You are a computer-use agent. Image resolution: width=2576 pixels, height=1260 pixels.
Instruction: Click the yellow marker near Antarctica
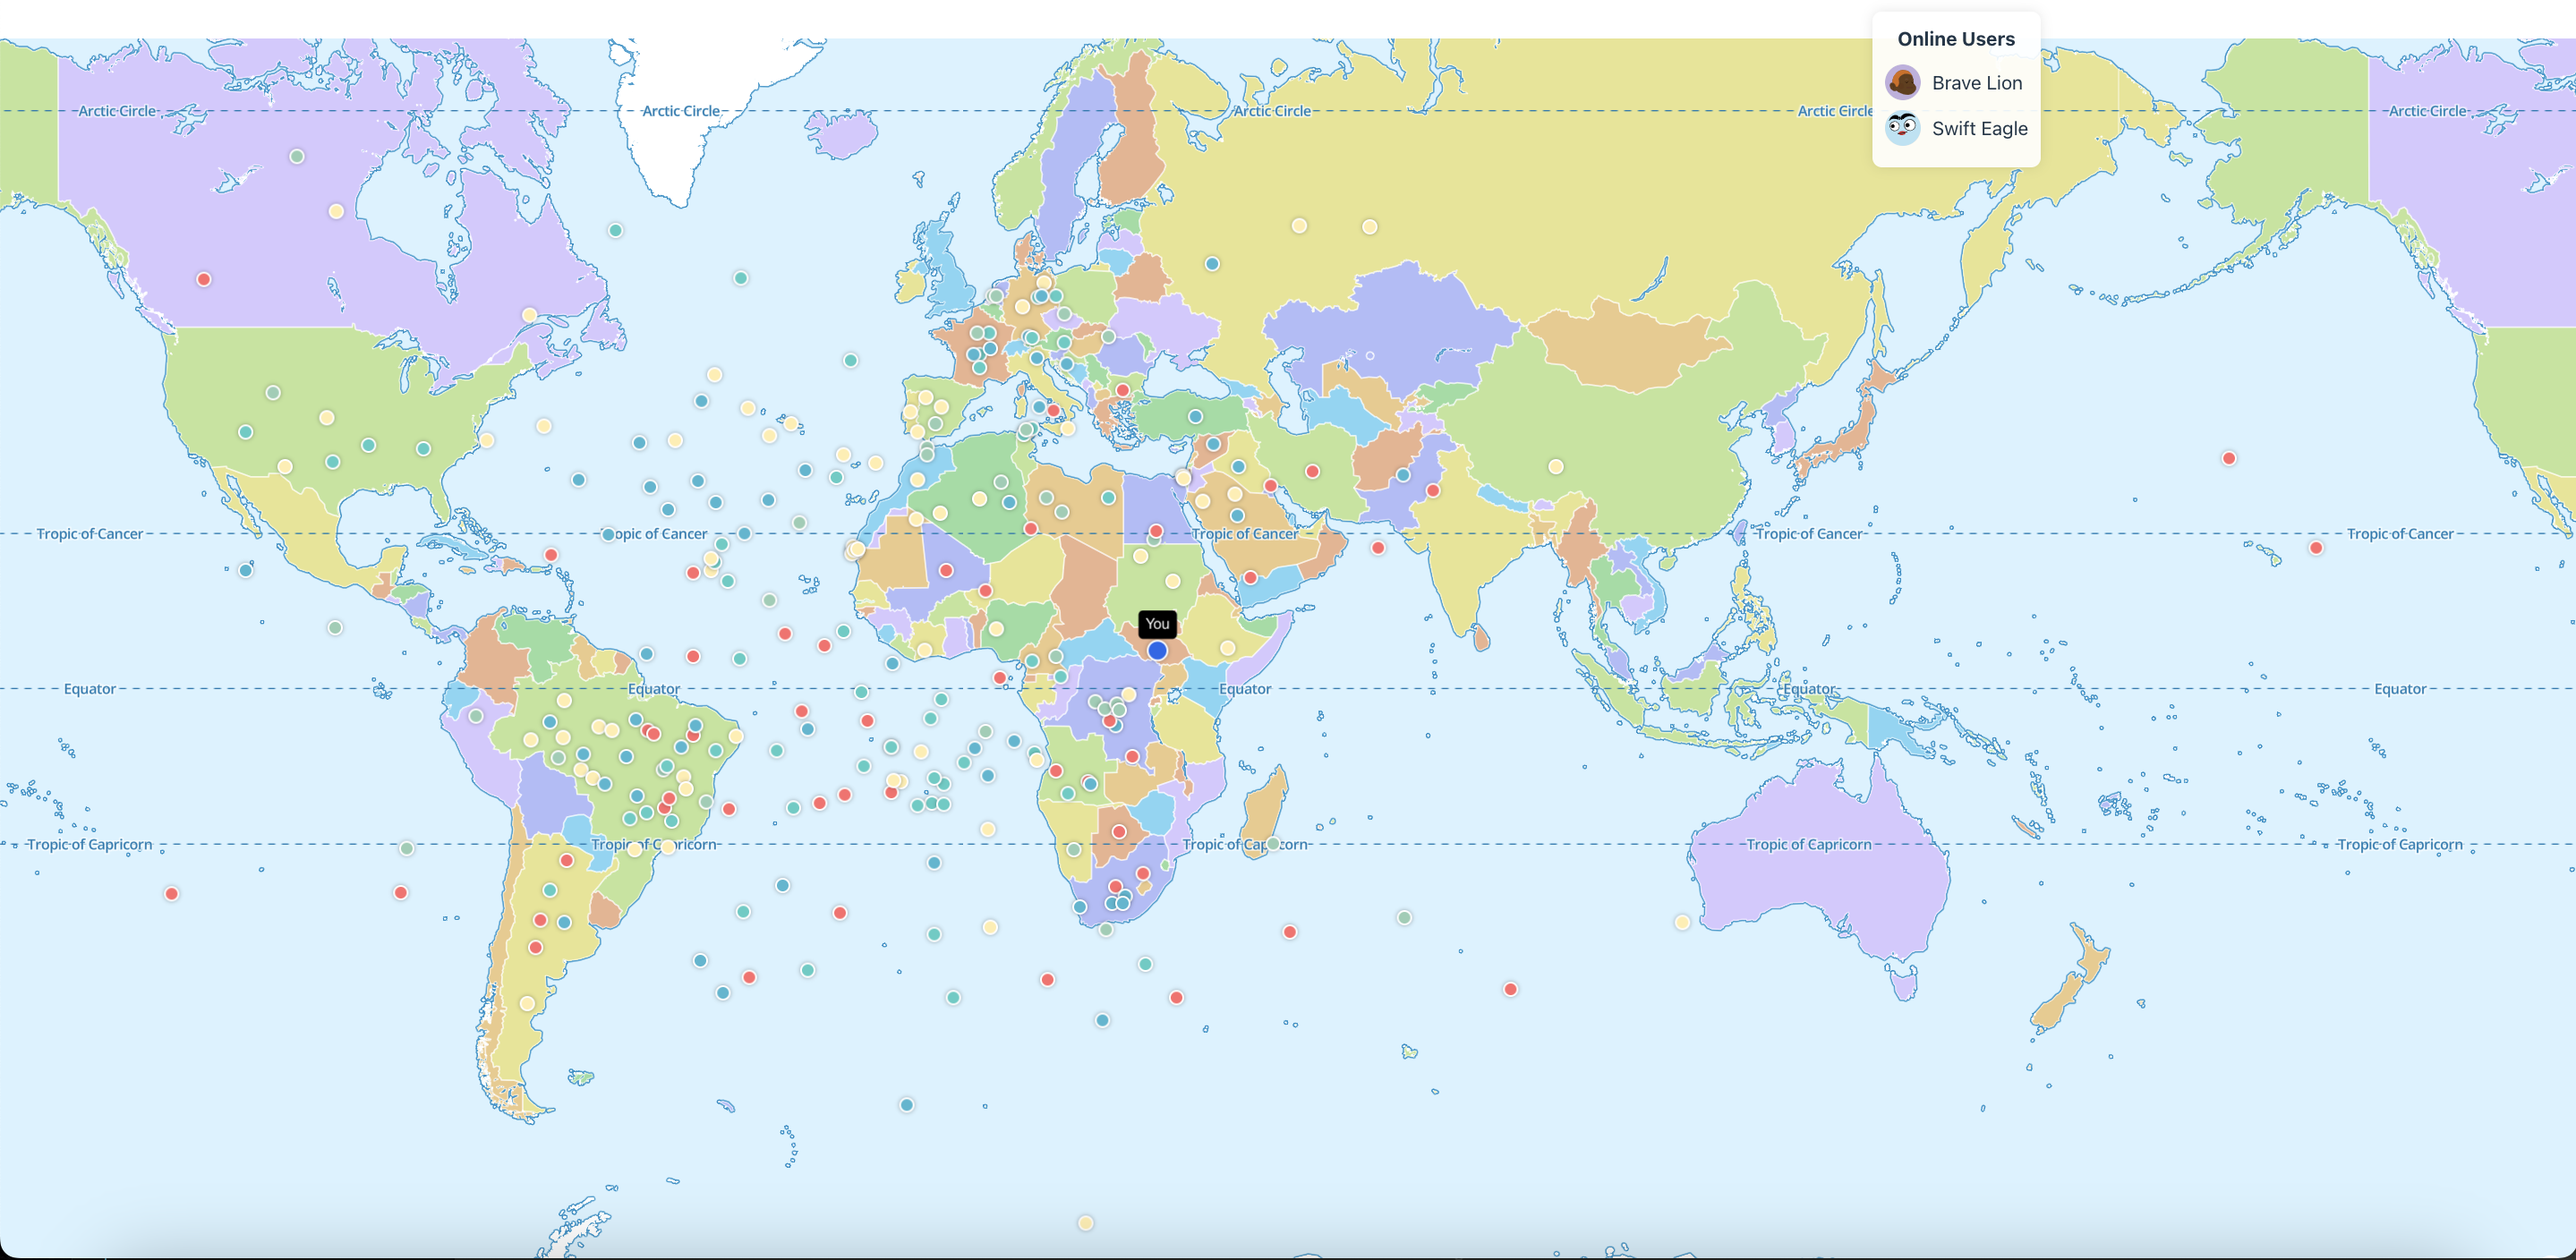coord(1086,1223)
